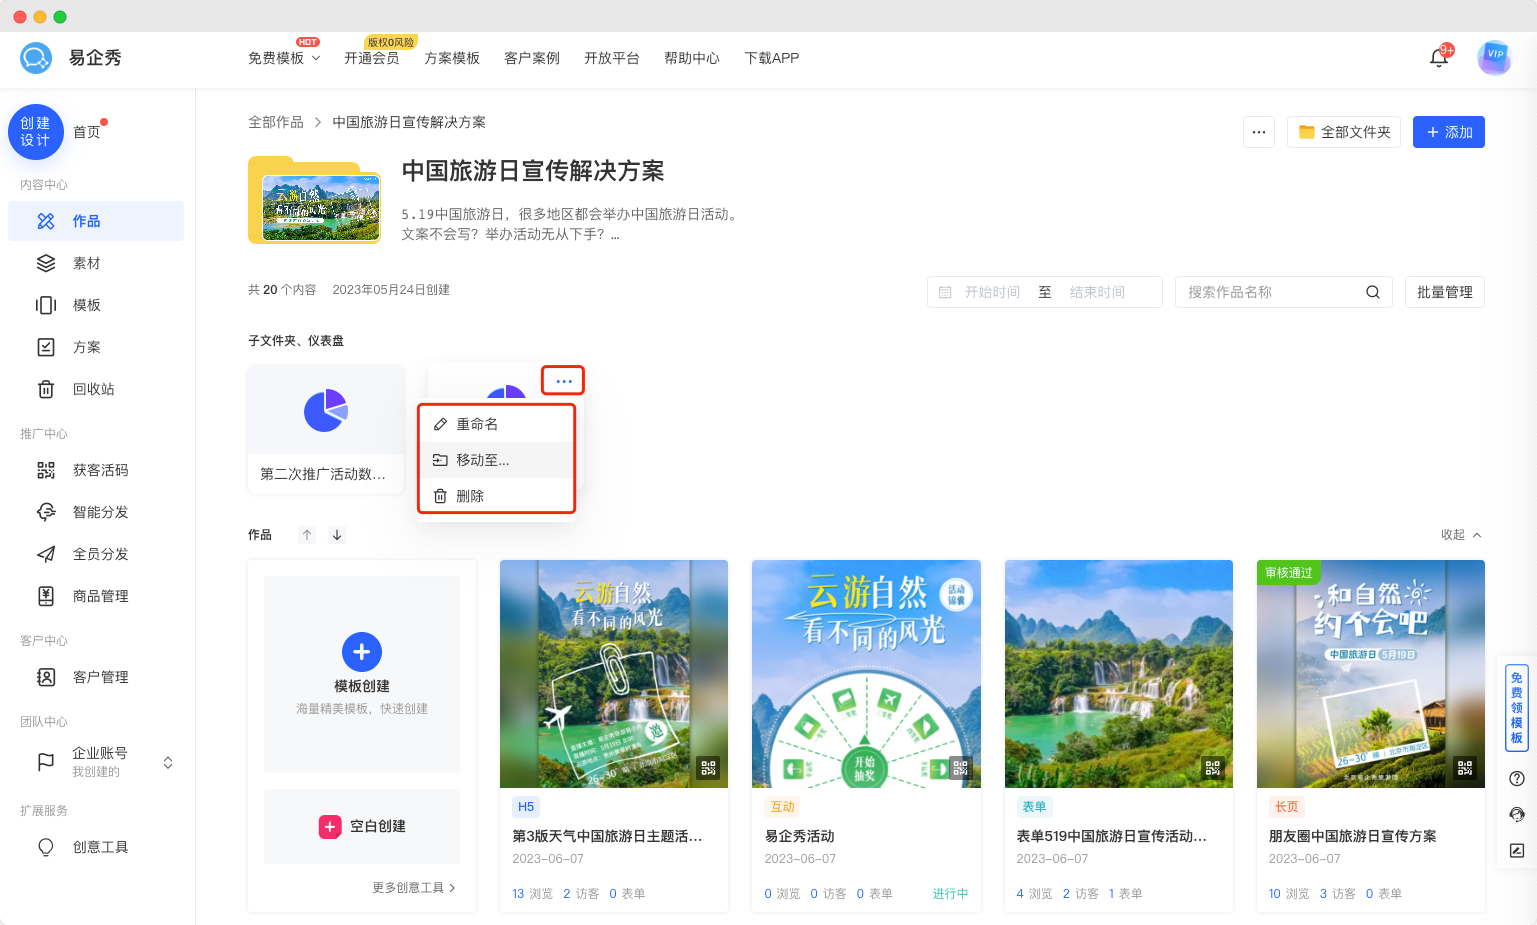The image size is (1537, 925).
Task: Click QR code icon on 易企秀活动 thumbnail
Action: pyautogui.click(x=960, y=768)
